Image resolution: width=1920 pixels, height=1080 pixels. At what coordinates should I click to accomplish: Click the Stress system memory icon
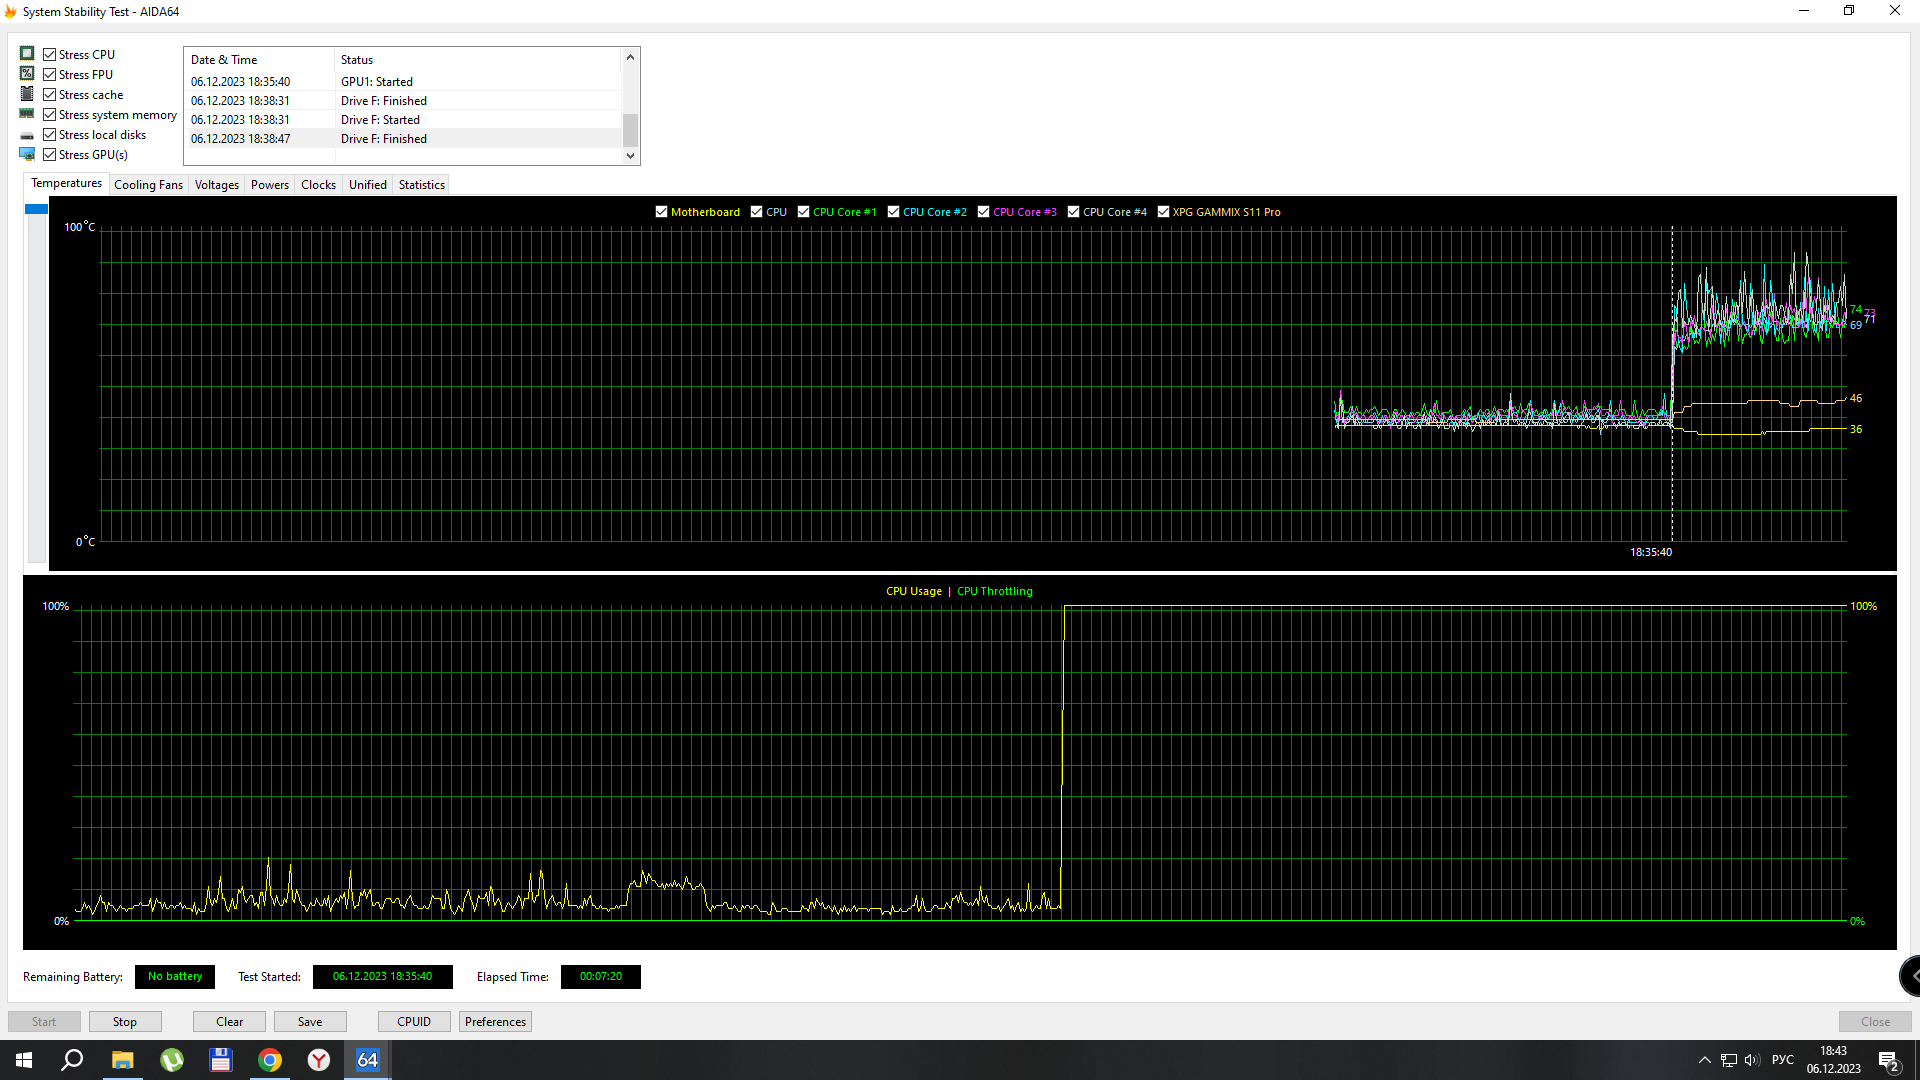27,114
